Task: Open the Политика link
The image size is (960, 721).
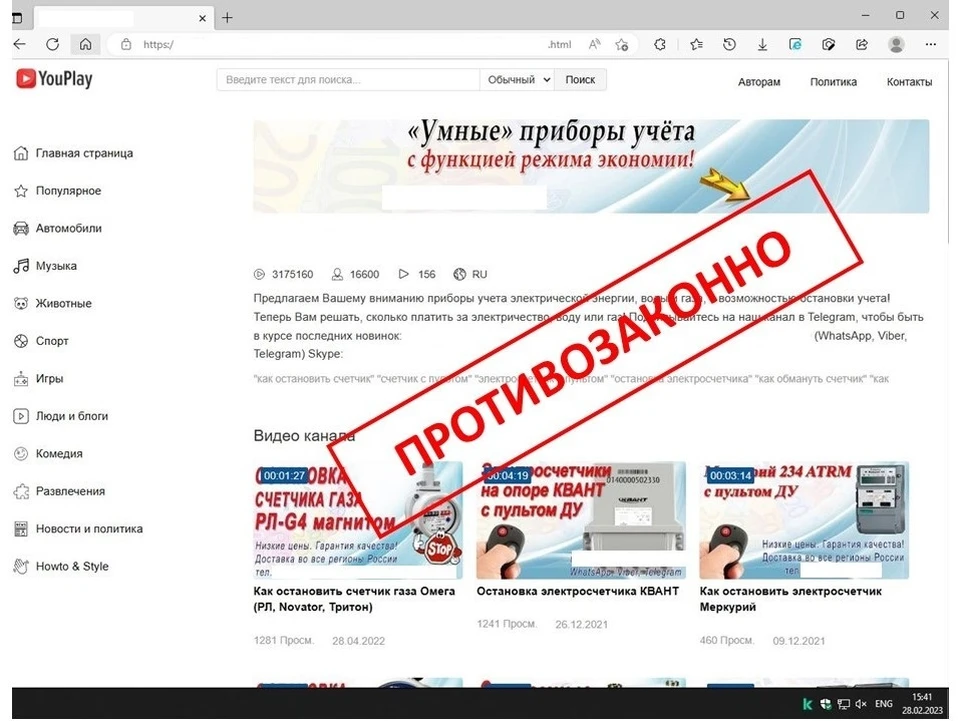Action: 833,82
